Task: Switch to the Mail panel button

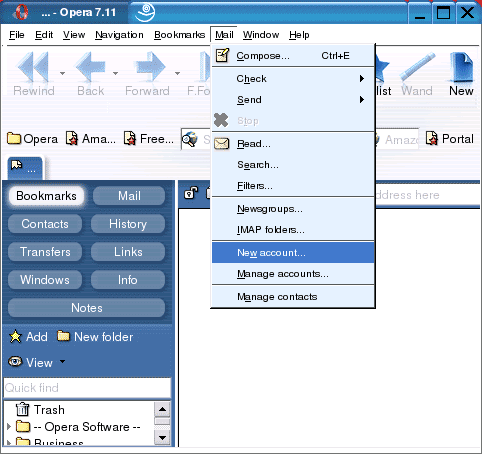Action: pos(129,196)
